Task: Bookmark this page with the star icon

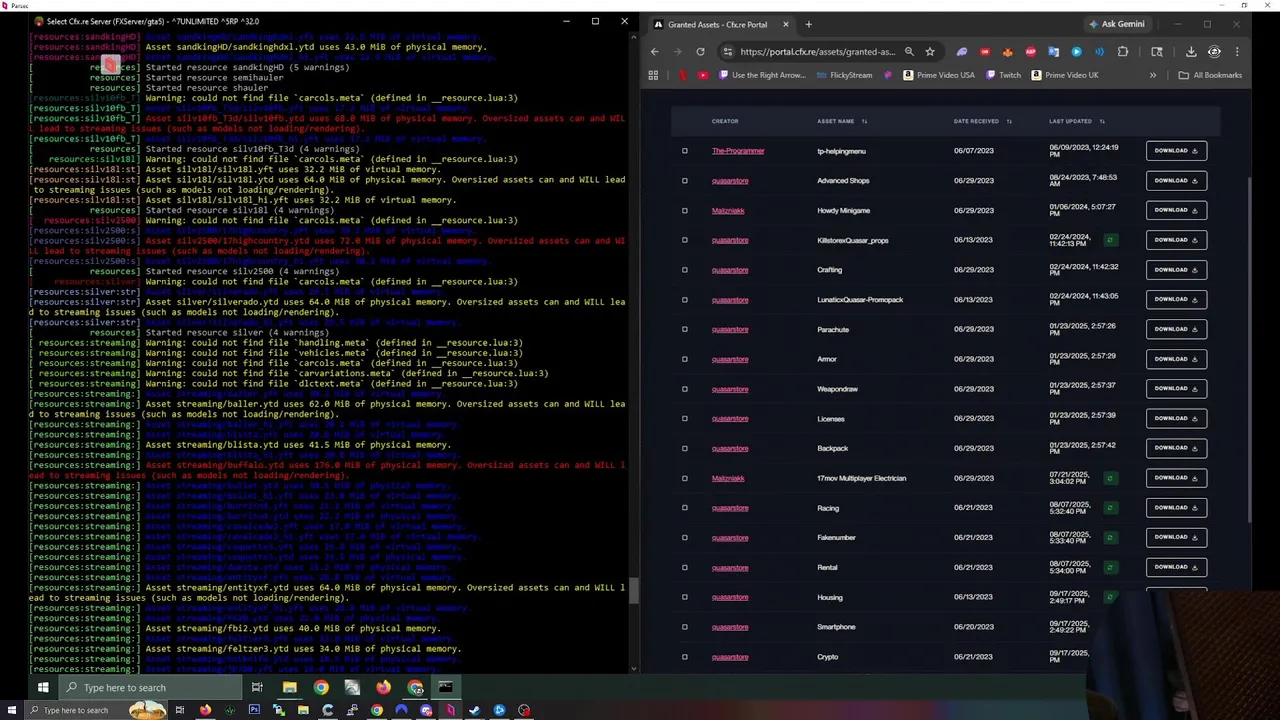Action: click(930, 52)
